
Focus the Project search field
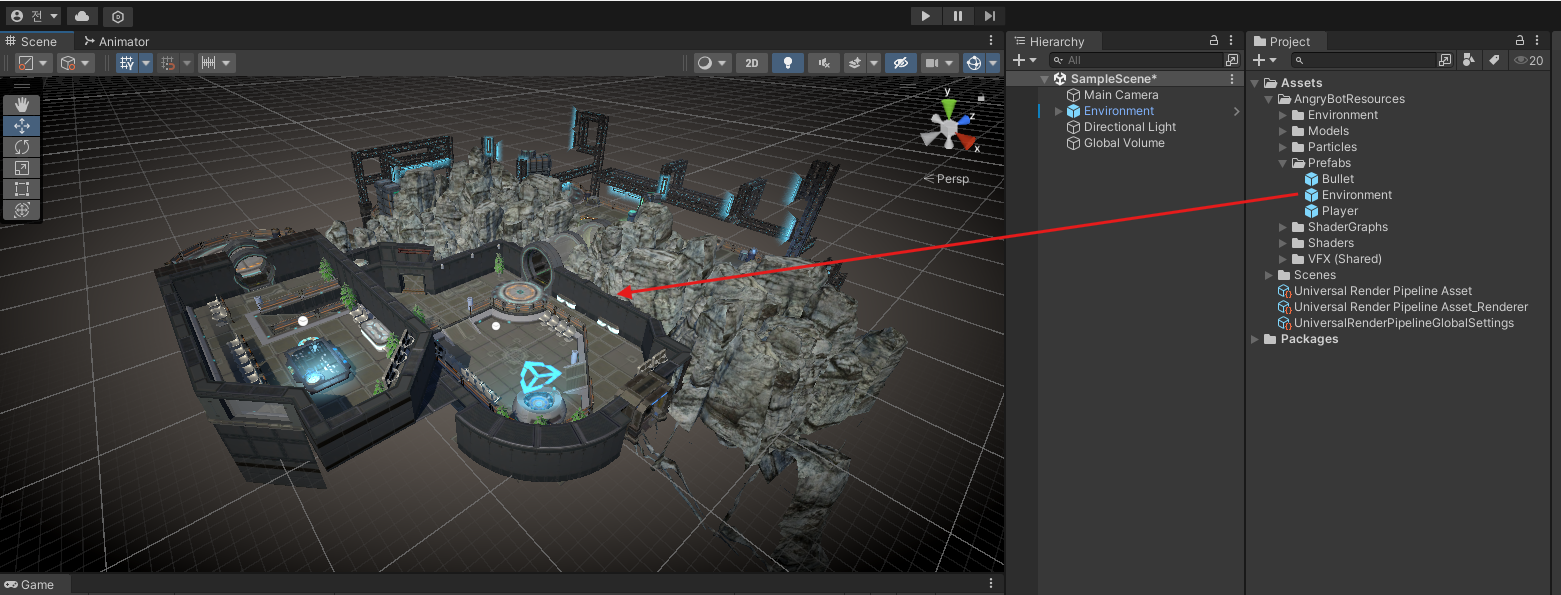(1361, 60)
